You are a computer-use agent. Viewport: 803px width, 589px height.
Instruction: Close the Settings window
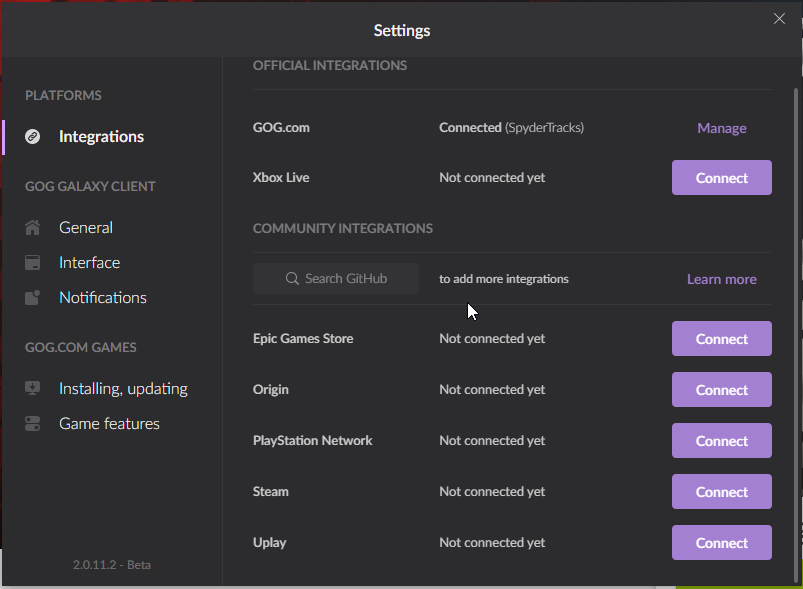(x=779, y=19)
